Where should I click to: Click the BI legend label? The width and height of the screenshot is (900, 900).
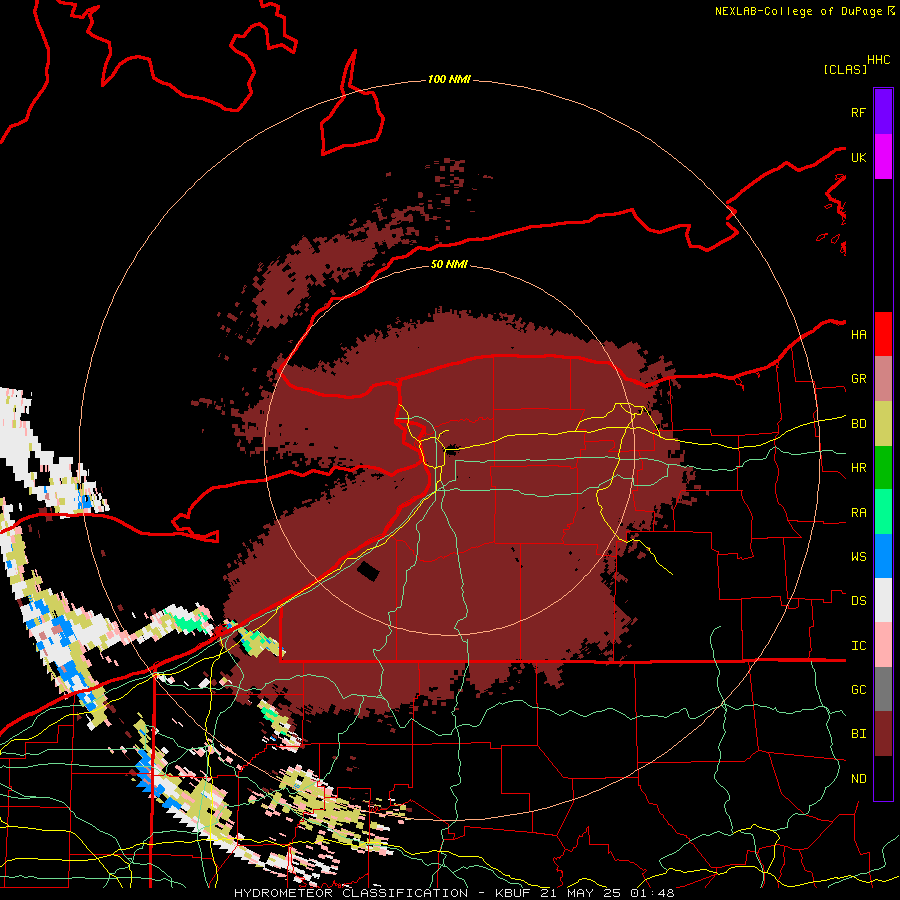pos(858,734)
